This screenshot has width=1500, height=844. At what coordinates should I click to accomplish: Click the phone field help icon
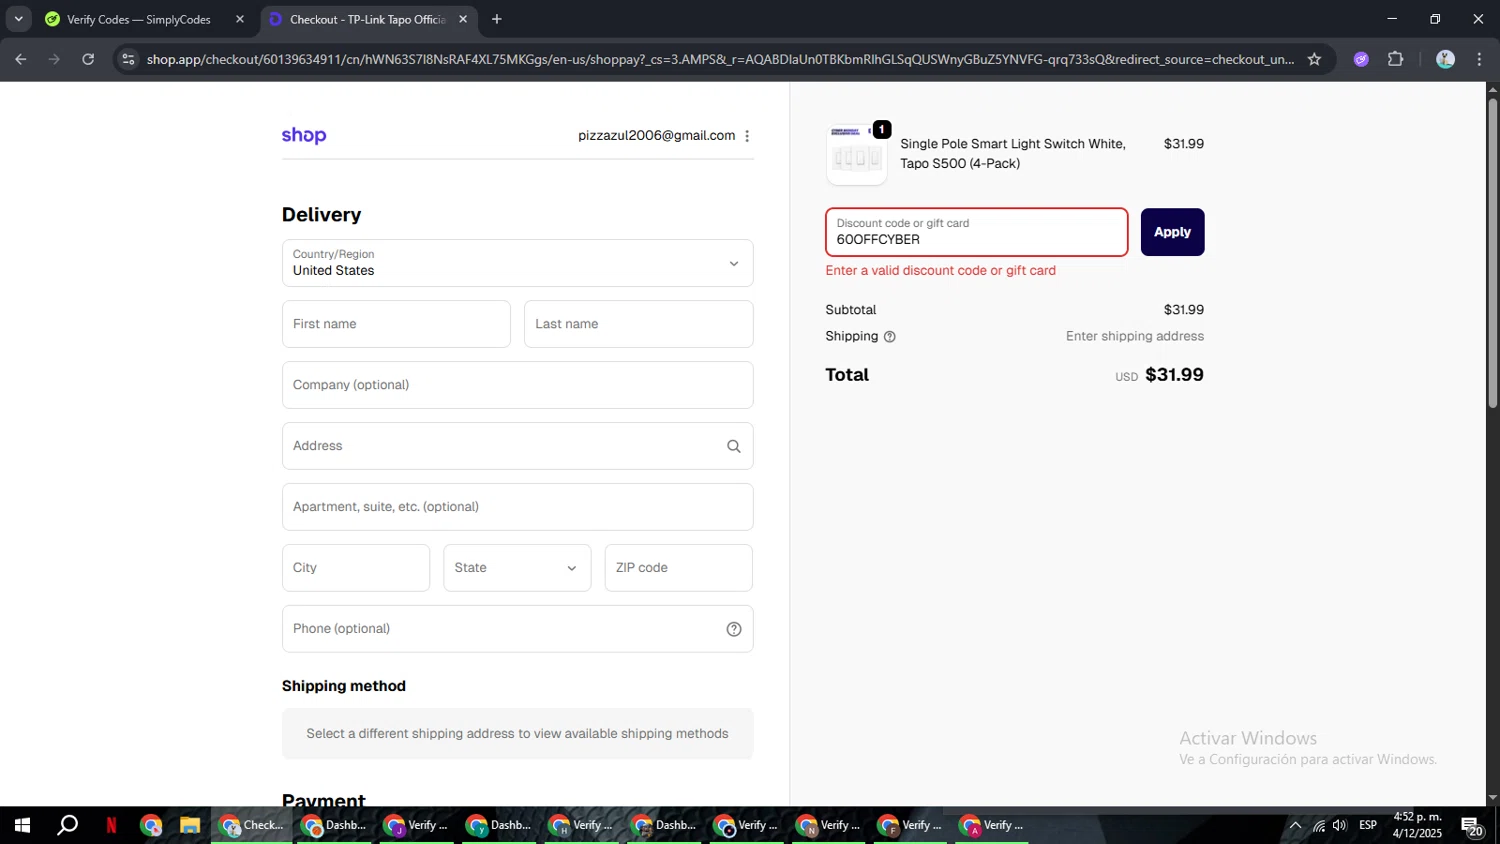734,629
